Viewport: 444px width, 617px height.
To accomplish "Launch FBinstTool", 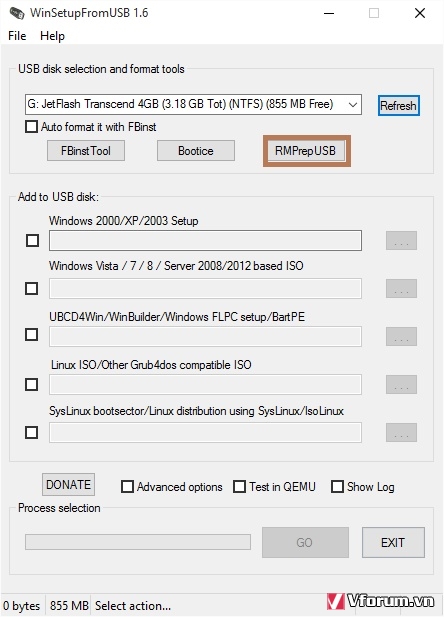I will click(x=86, y=151).
